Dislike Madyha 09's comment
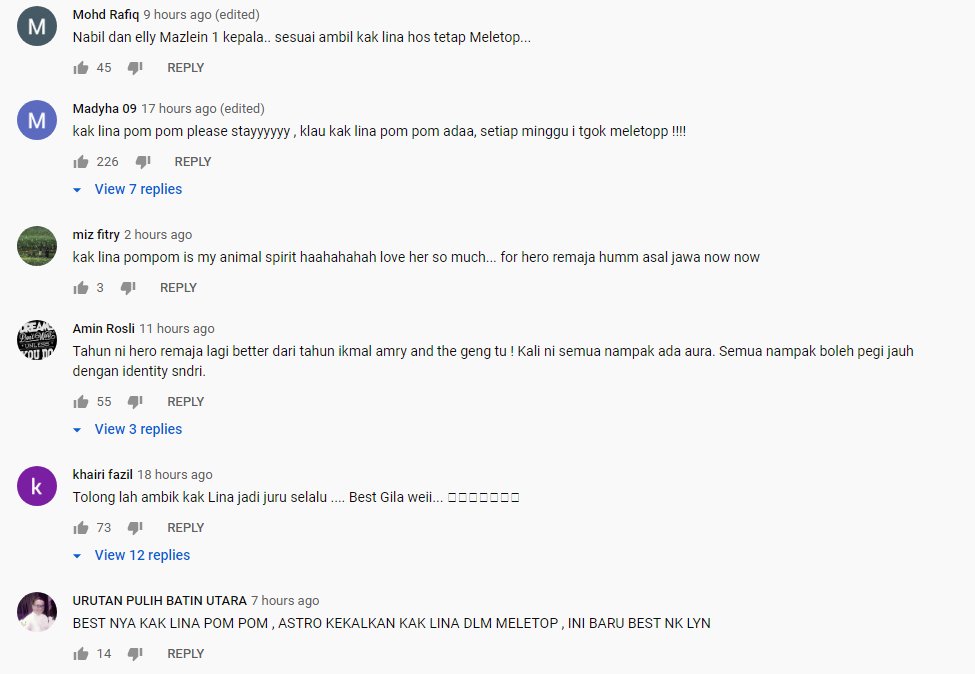The width and height of the screenshot is (975, 674). [x=142, y=162]
